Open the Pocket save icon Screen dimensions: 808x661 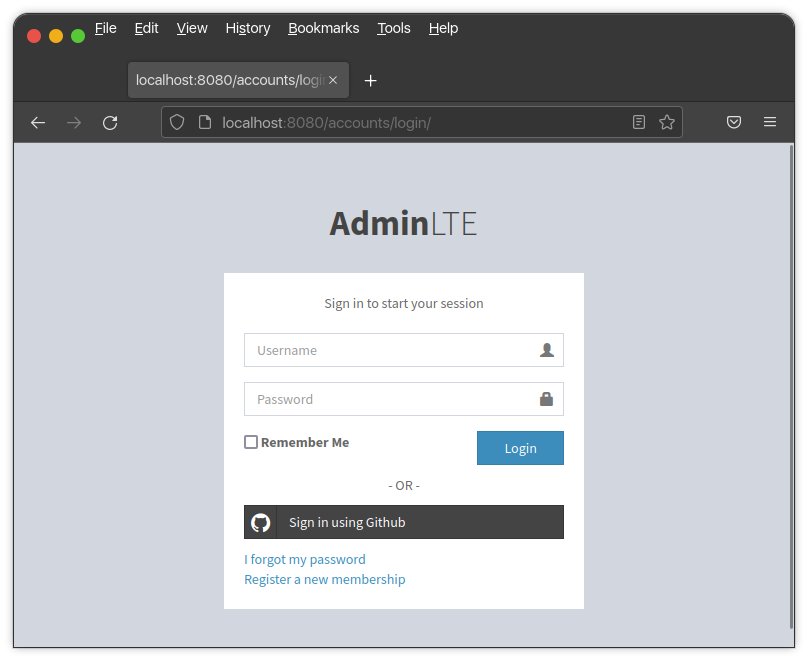(x=734, y=122)
